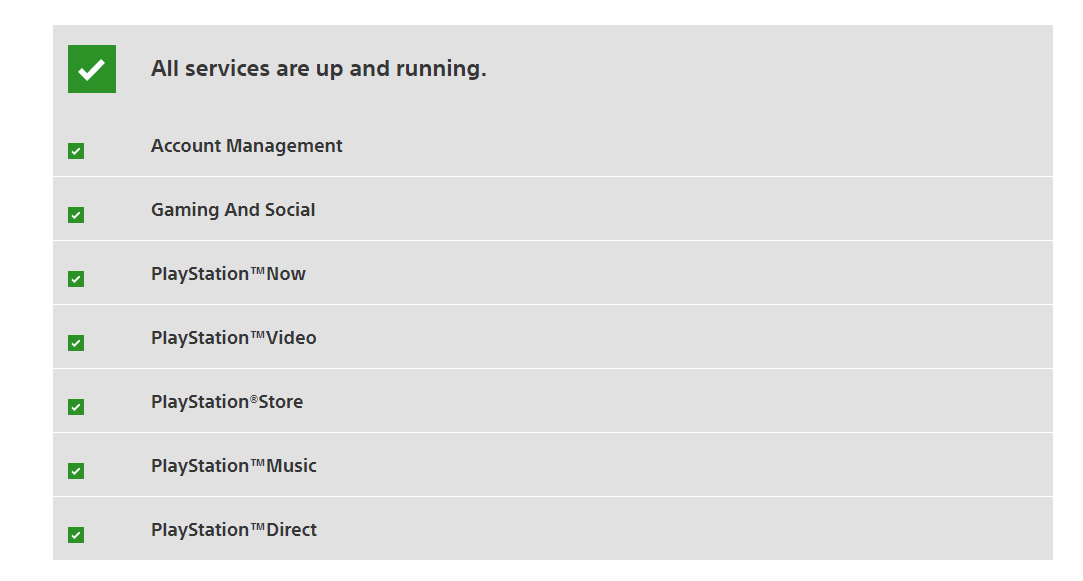
Task: Click the green check beside PlayStation Direct
Action: (76, 535)
